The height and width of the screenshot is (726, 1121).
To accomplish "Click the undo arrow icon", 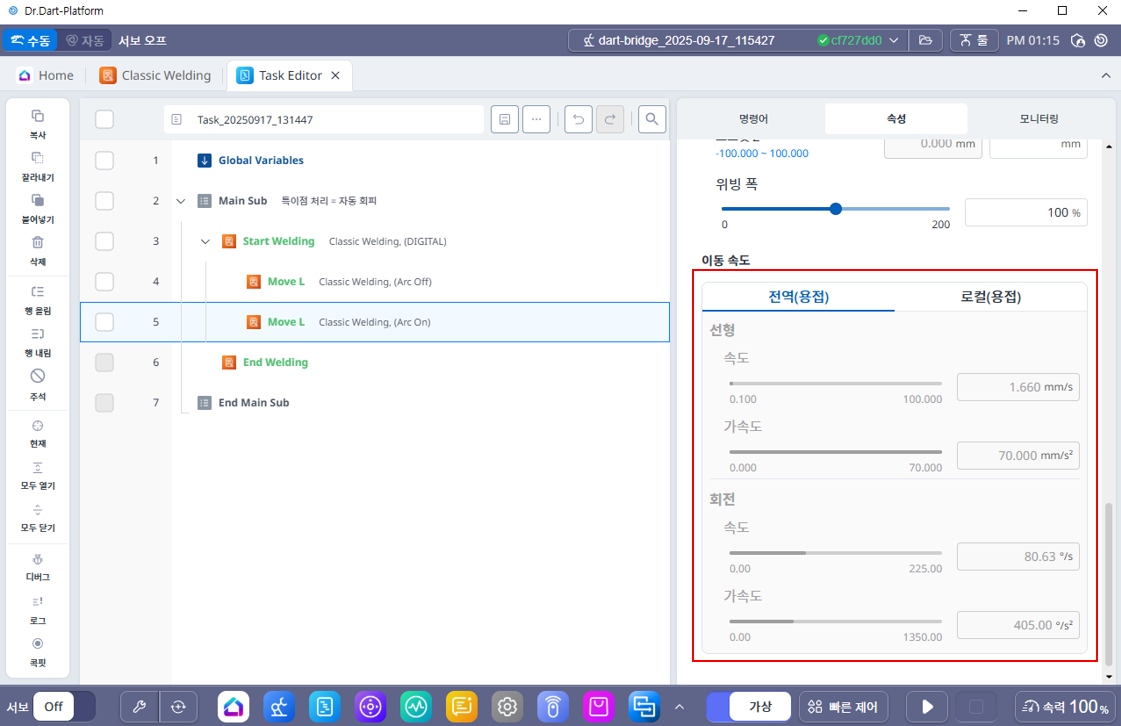I will 578,120.
